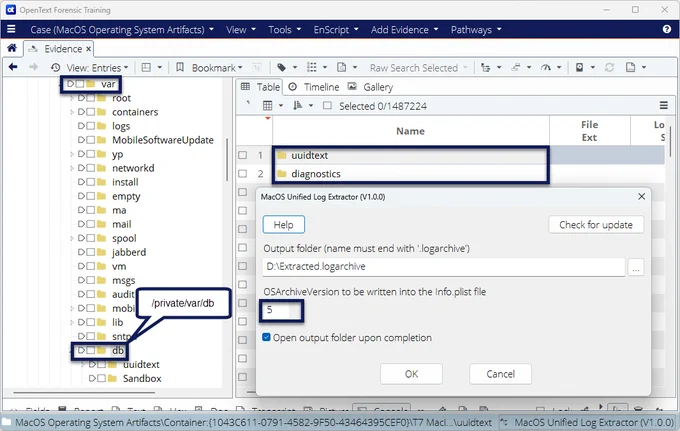The width and height of the screenshot is (680, 431).
Task: Open the table pane hamburger menu
Action: click(664, 105)
